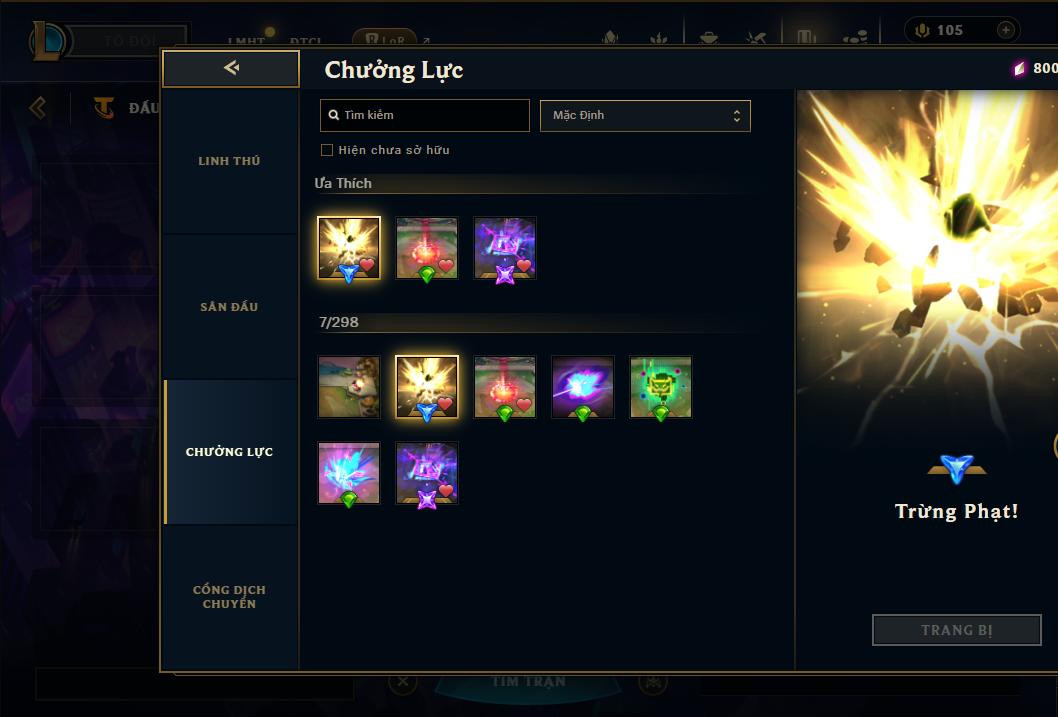Click the plus icon beside 105 currency
Viewport: 1058px width, 717px height.
1006,30
